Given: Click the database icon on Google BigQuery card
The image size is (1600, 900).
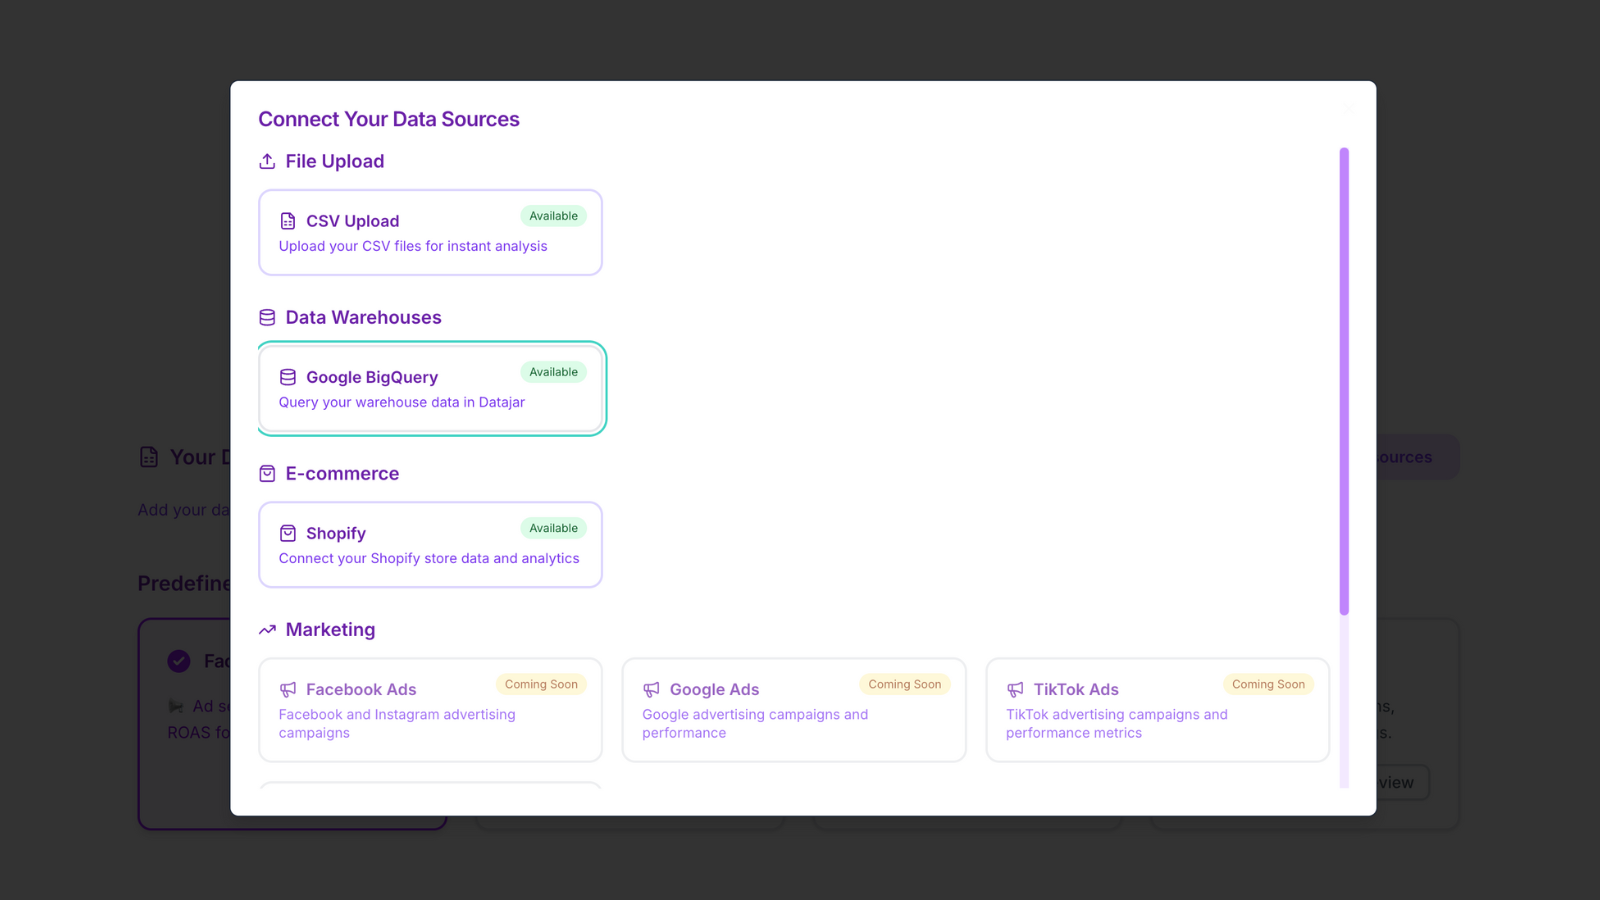Looking at the screenshot, I should point(288,377).
